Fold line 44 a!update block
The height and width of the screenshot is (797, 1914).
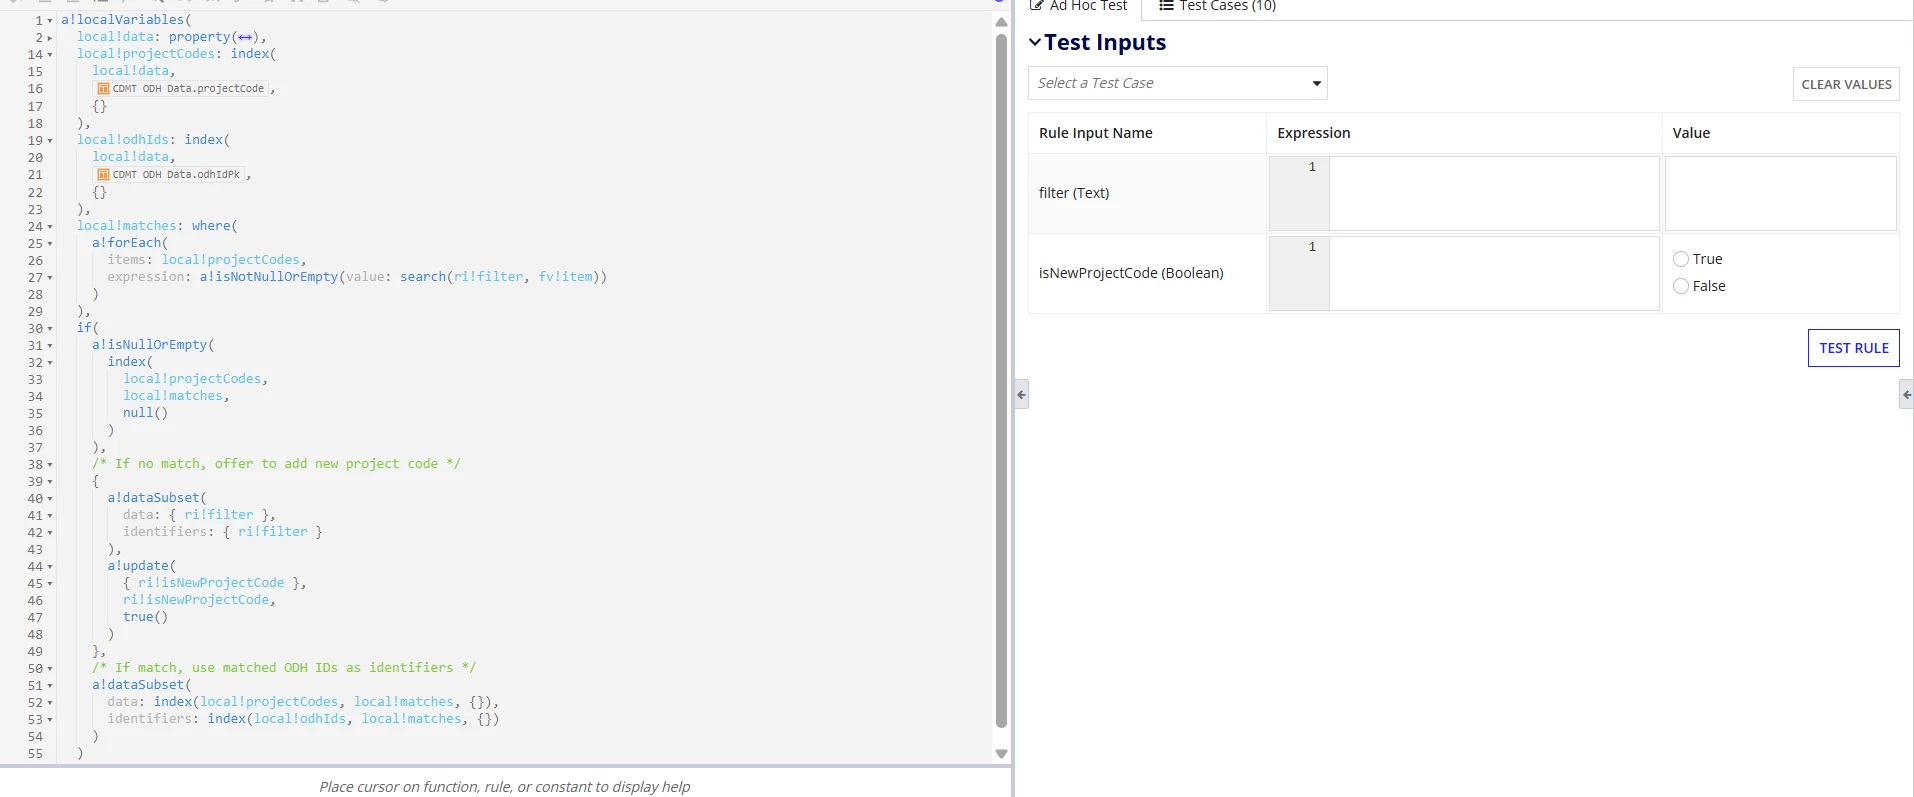[50, 567]
